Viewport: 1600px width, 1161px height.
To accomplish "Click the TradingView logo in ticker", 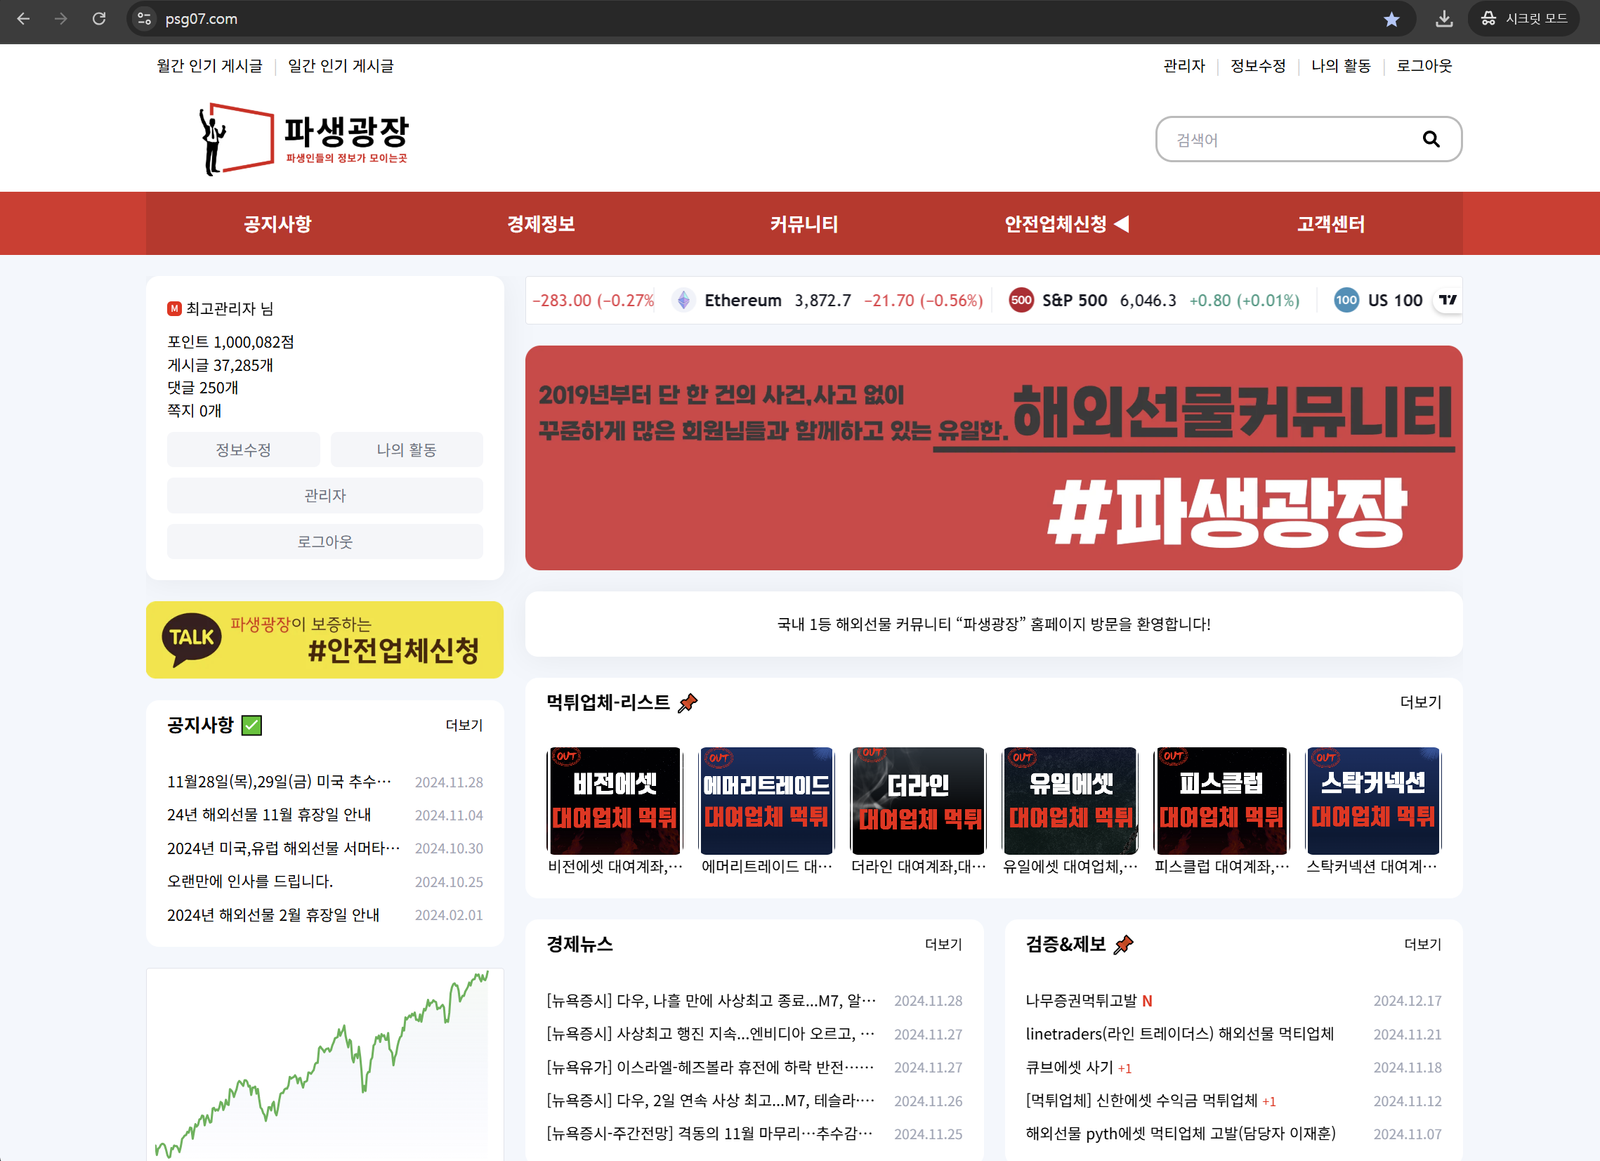I will [1447, 300].
